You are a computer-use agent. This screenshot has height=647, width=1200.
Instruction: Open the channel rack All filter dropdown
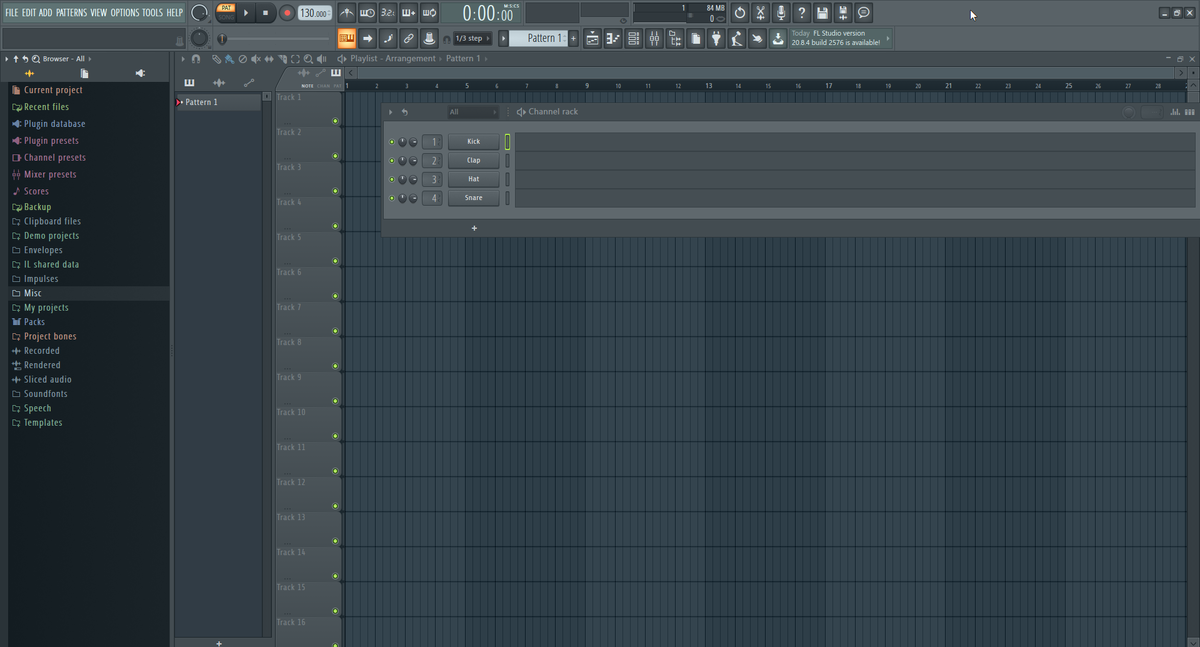(472, 112)
